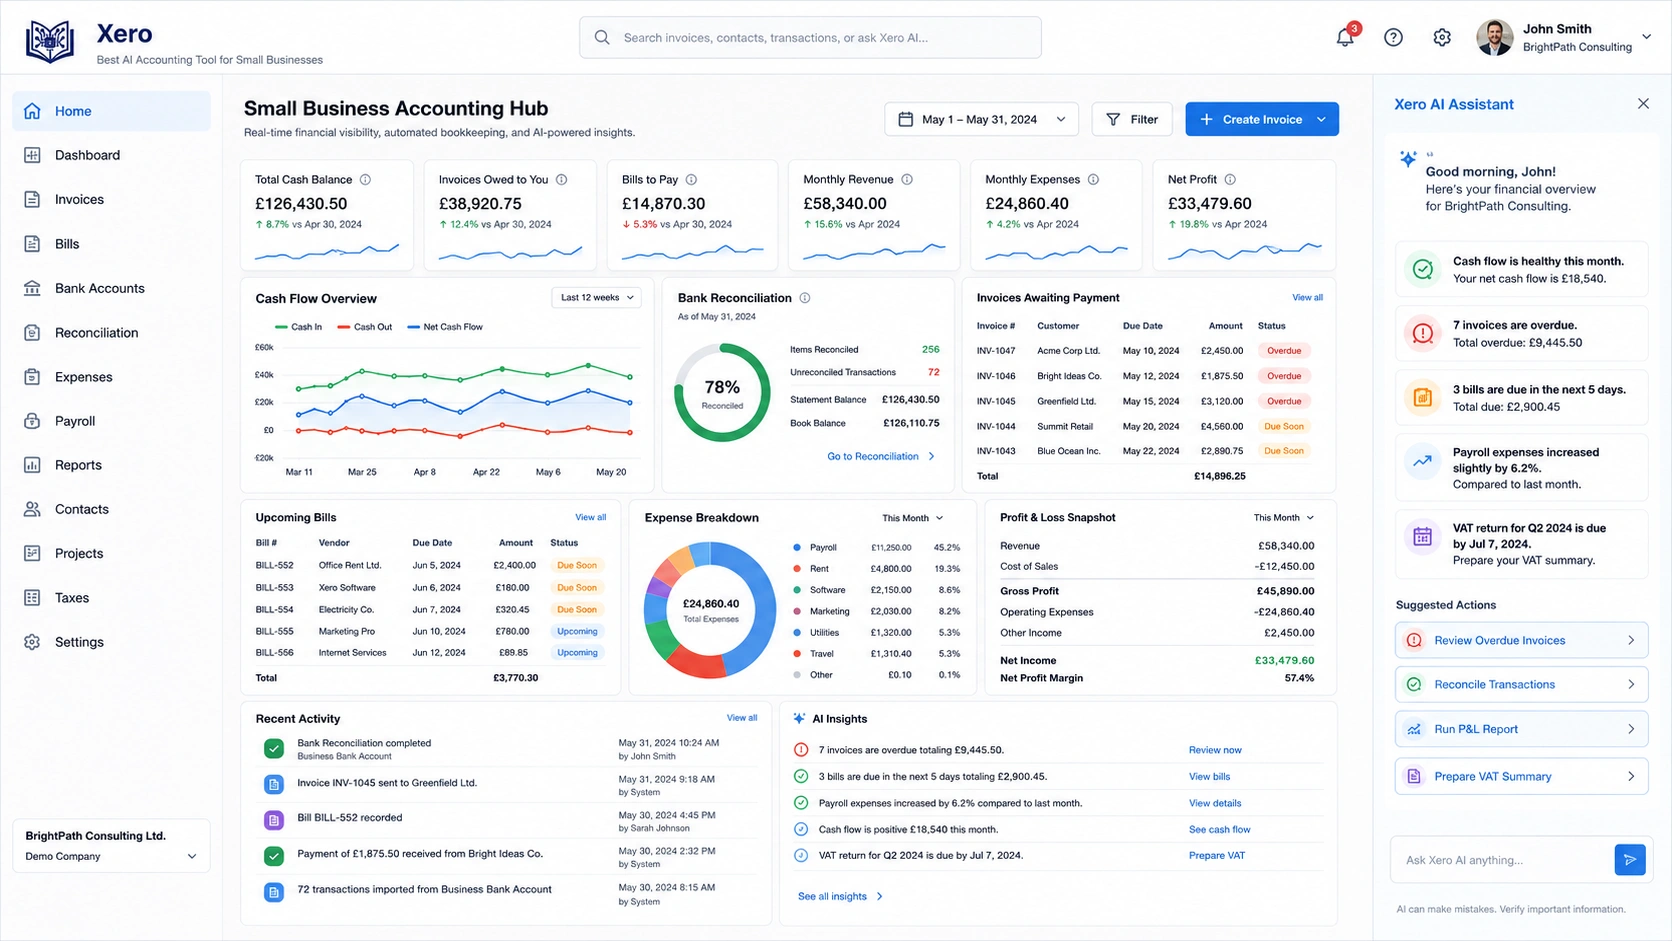Click the icon for 72 transactions imported

(x=274, y=892)
